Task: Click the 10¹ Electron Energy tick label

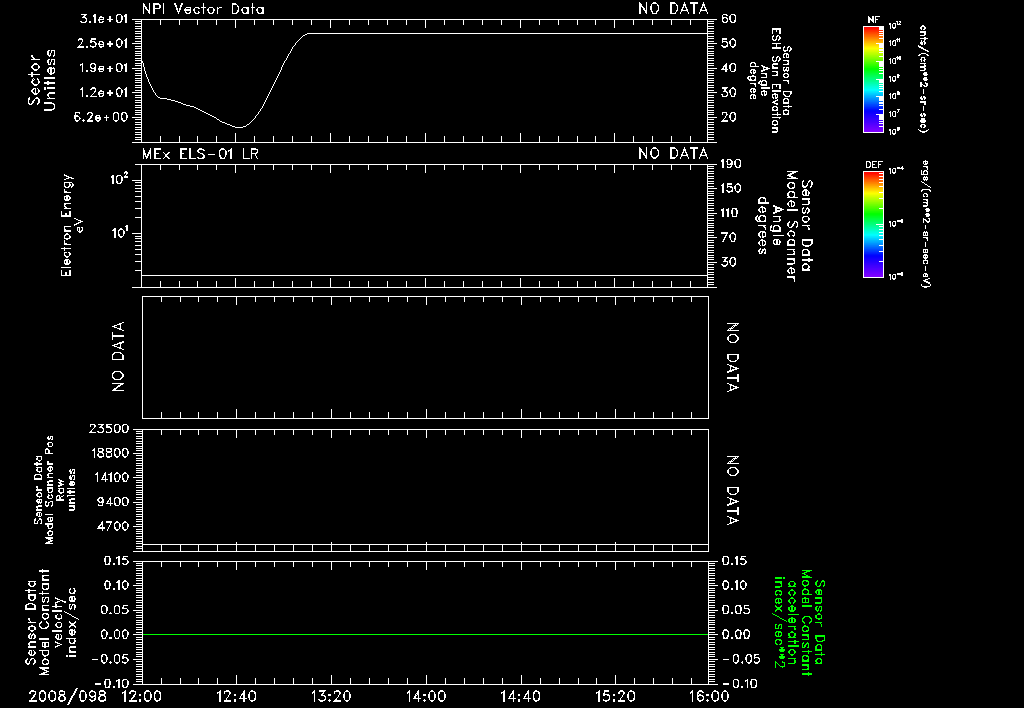Action: tap(120, 232)
